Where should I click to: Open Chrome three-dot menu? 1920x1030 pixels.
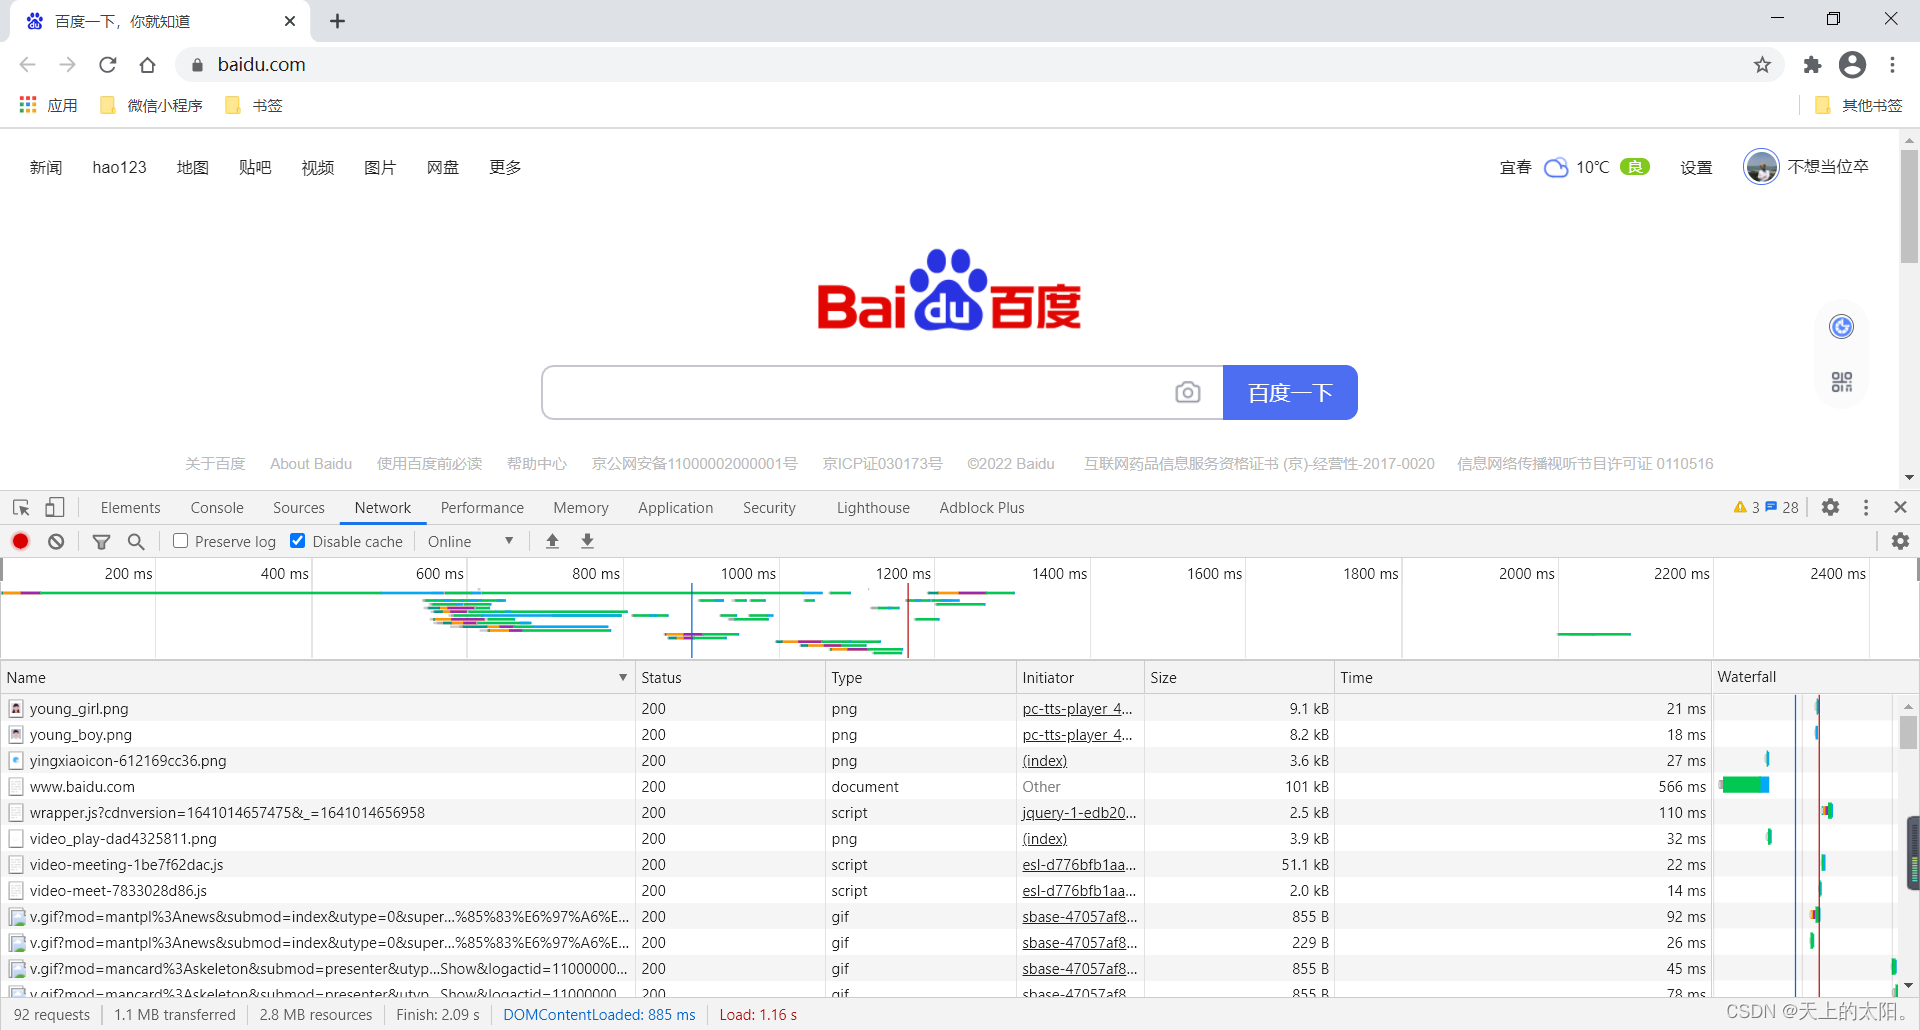[x=1892, y=65]
